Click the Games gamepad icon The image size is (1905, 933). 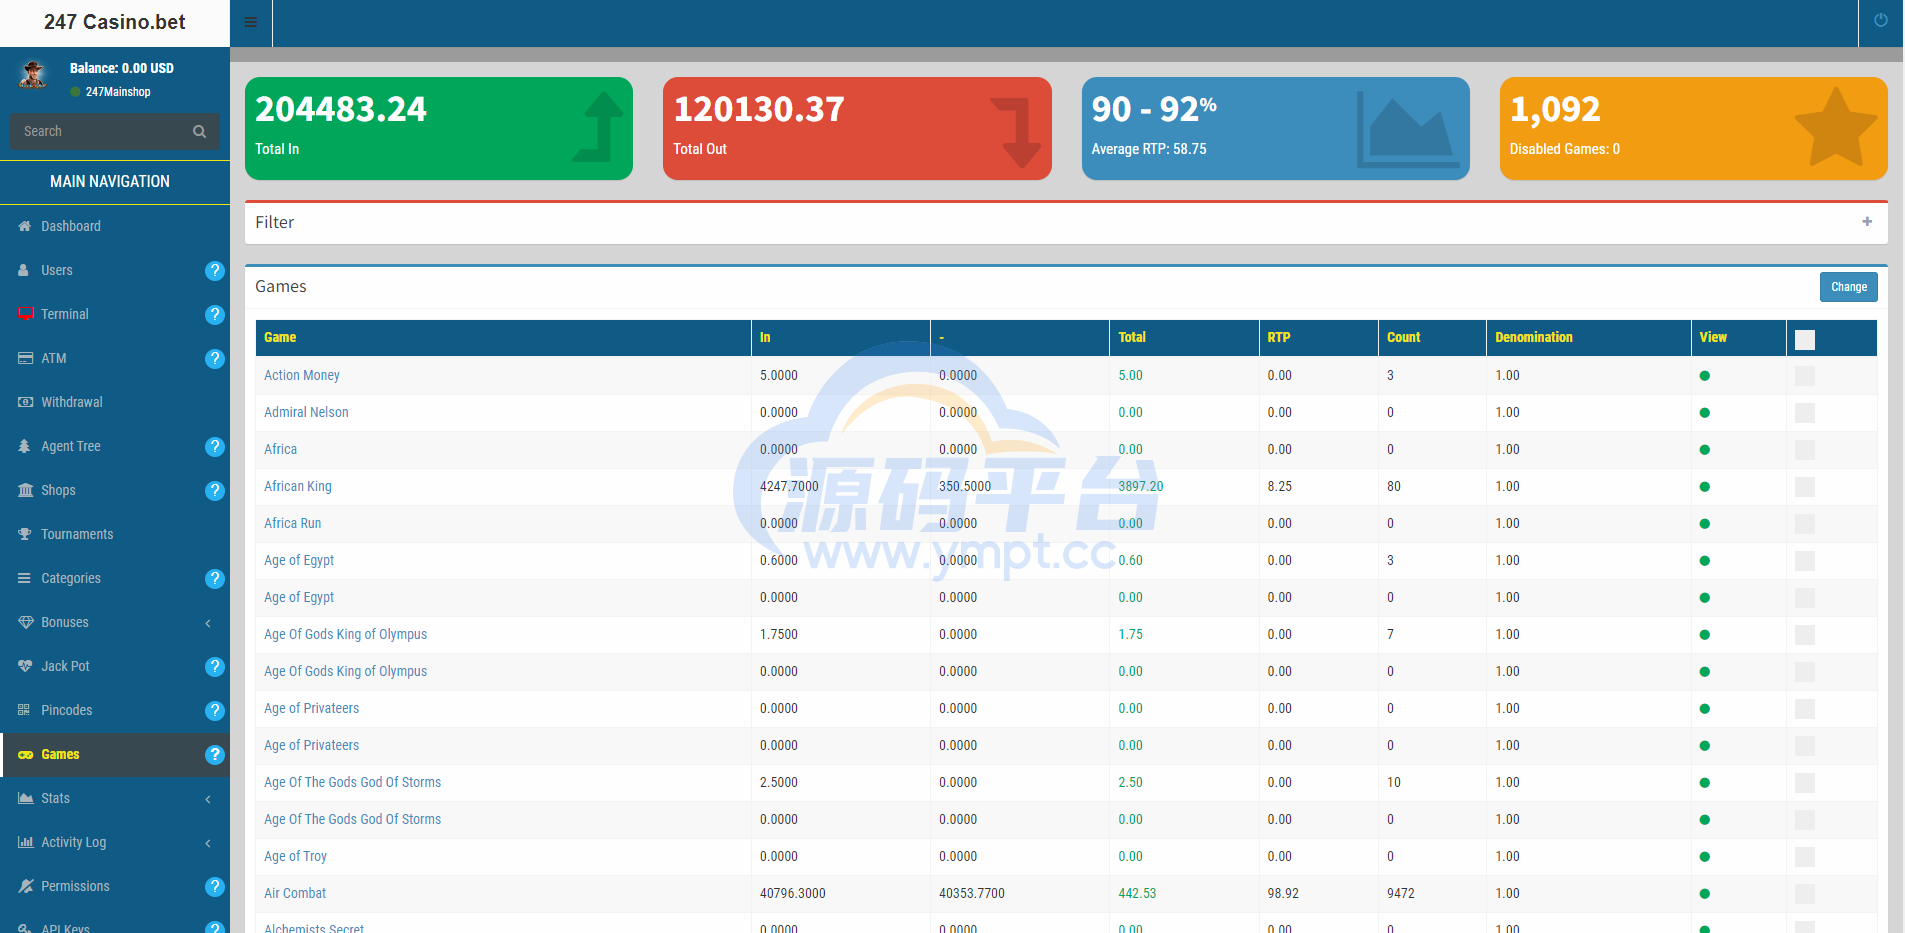tap(26, 754)
